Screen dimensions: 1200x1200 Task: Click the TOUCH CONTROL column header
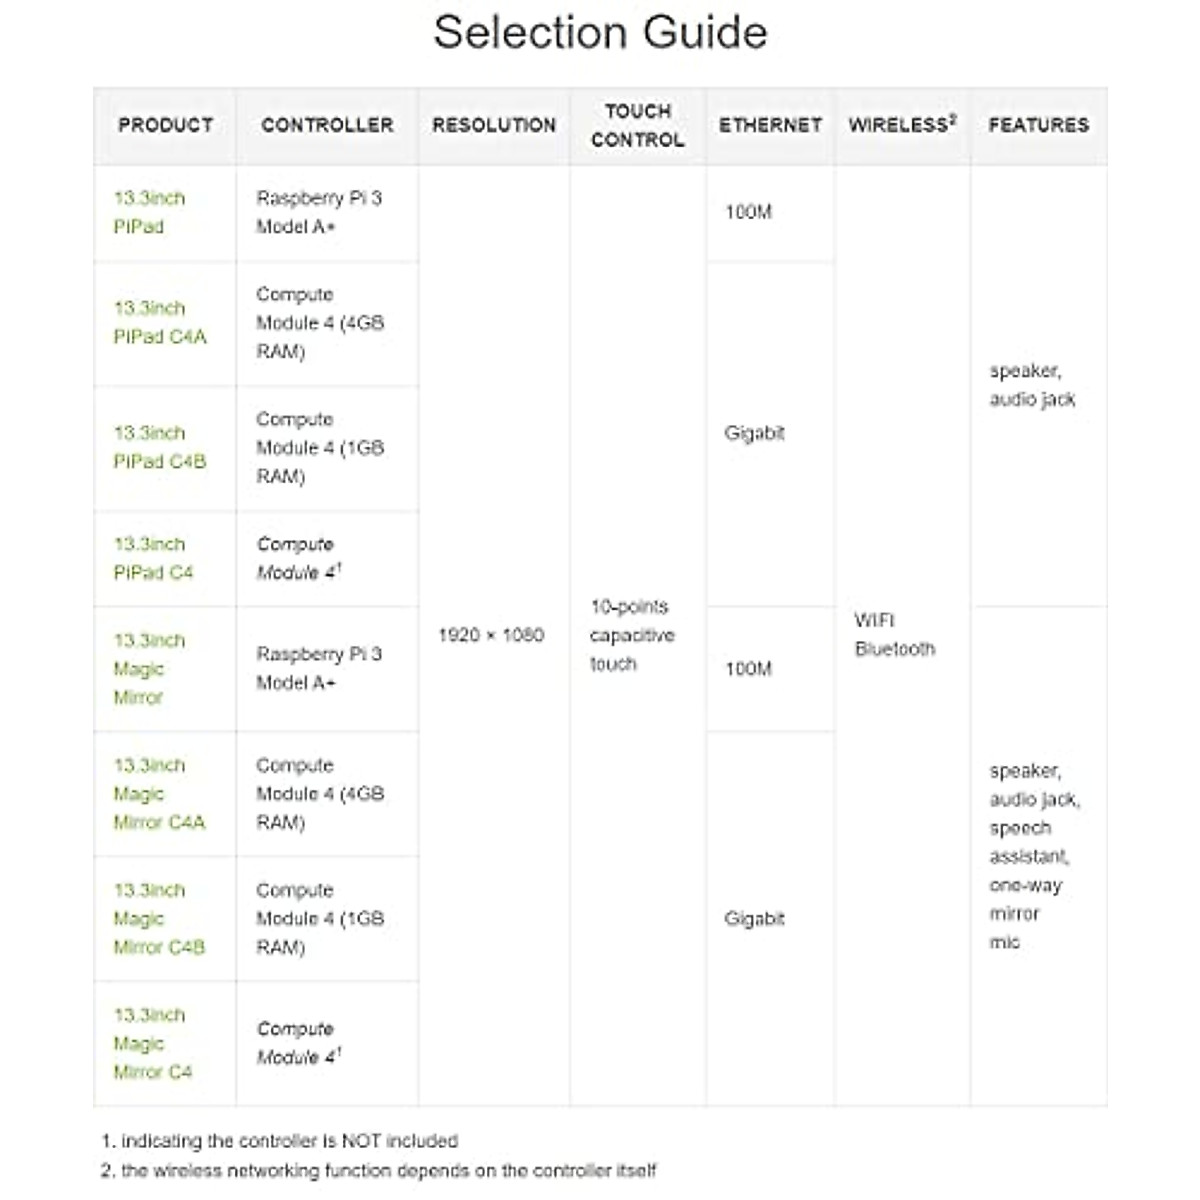(x=637, y=125)
